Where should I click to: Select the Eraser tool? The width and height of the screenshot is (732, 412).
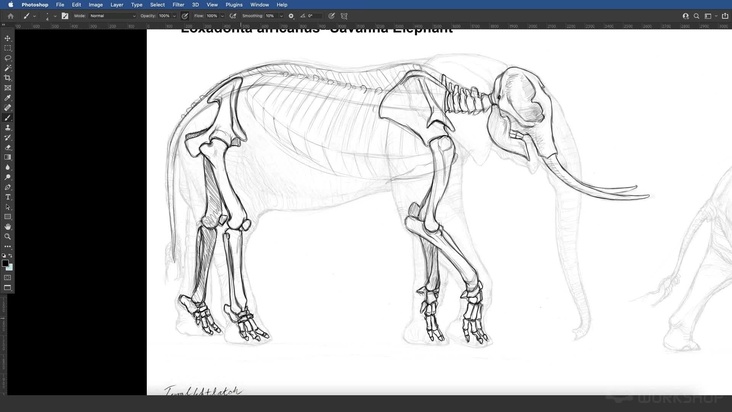tap(7, 147)
